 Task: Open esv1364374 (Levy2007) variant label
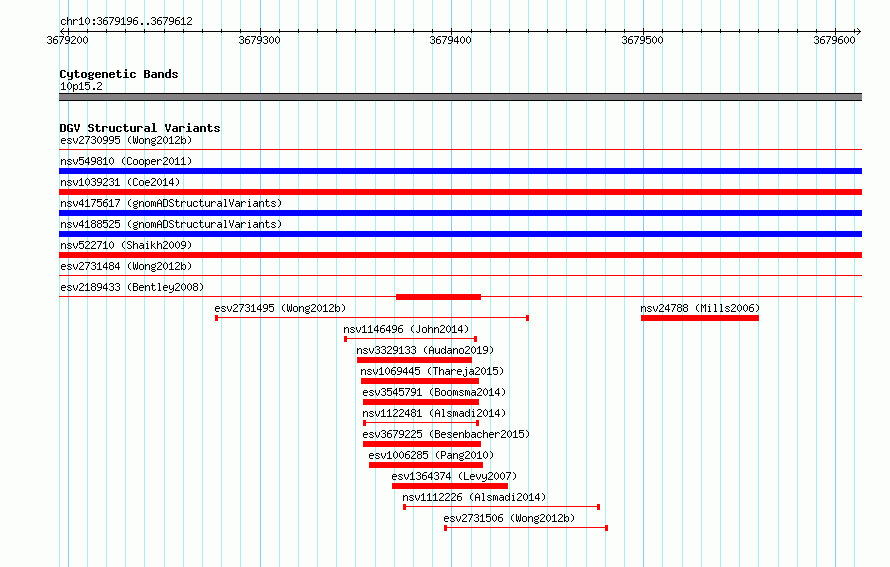(x=454, y=476)
